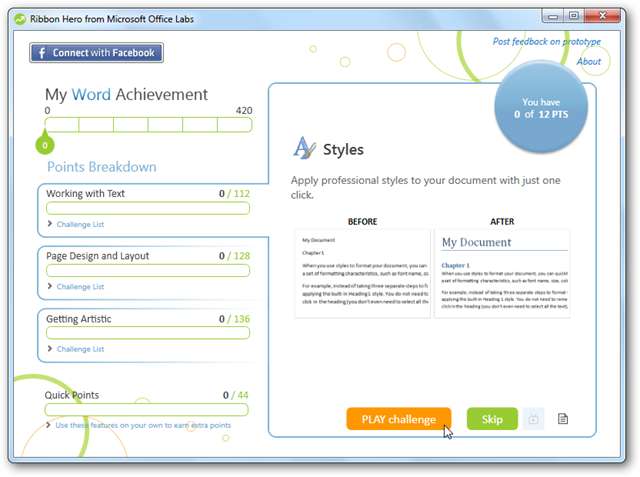This screenshot has width=640, height=477.
Task: Open the Post feedback on prototype link
Action: [546, 42]
